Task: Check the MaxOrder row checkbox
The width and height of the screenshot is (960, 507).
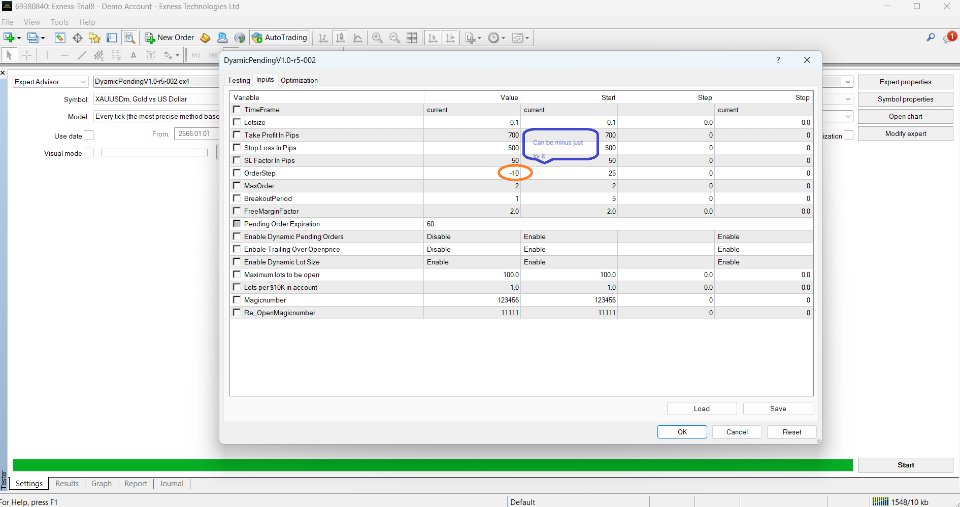Action: 237,186
